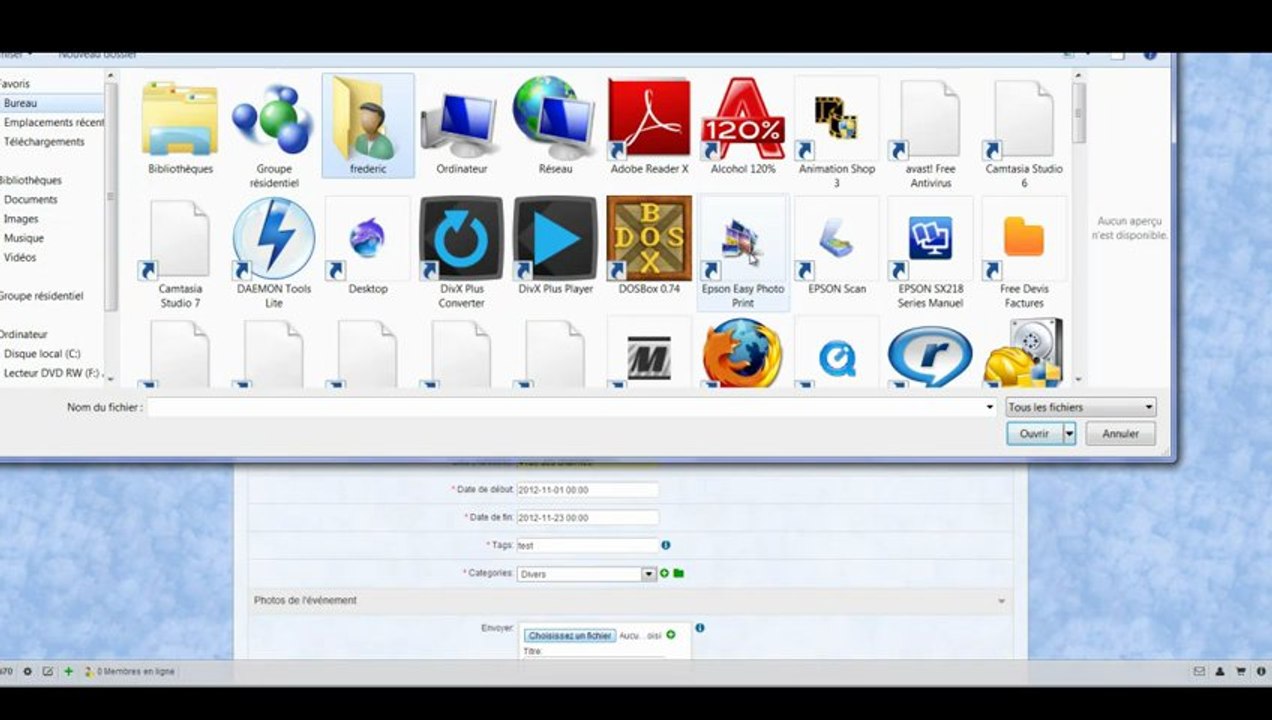Open the arrow next to Ouvrir button

[1069, 433]
